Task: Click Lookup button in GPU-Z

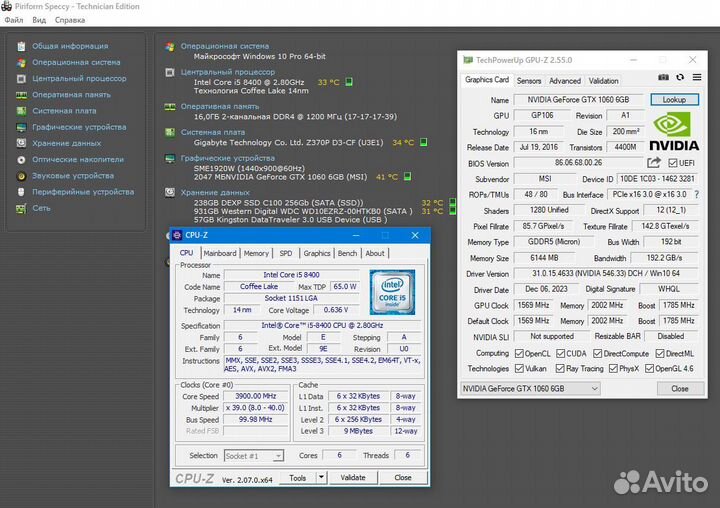Action: (x=674, y=100)
